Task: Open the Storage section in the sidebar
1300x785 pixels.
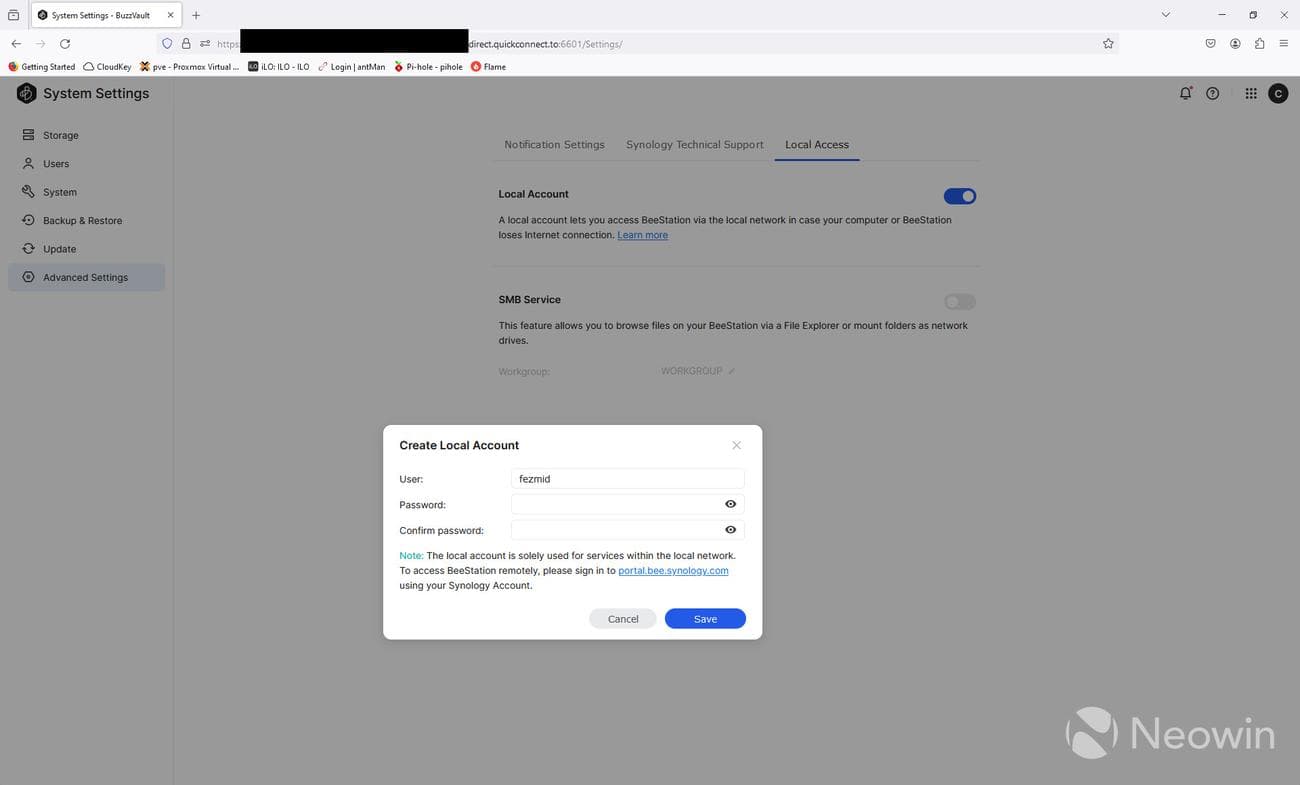Action: pos(60,134)
